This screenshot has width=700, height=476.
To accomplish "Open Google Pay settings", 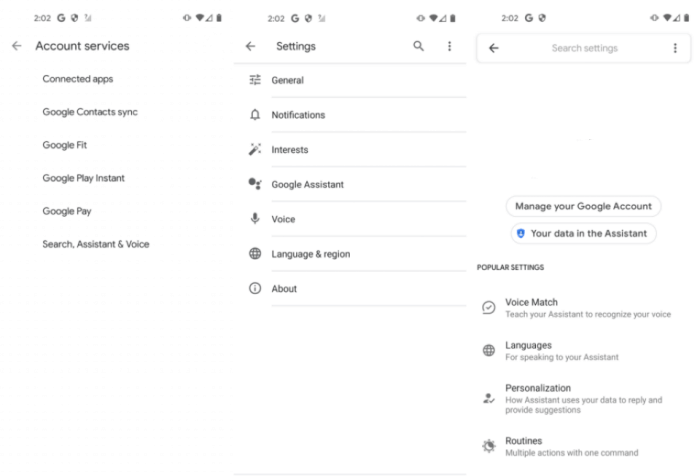I will click(x=67, y=211).
